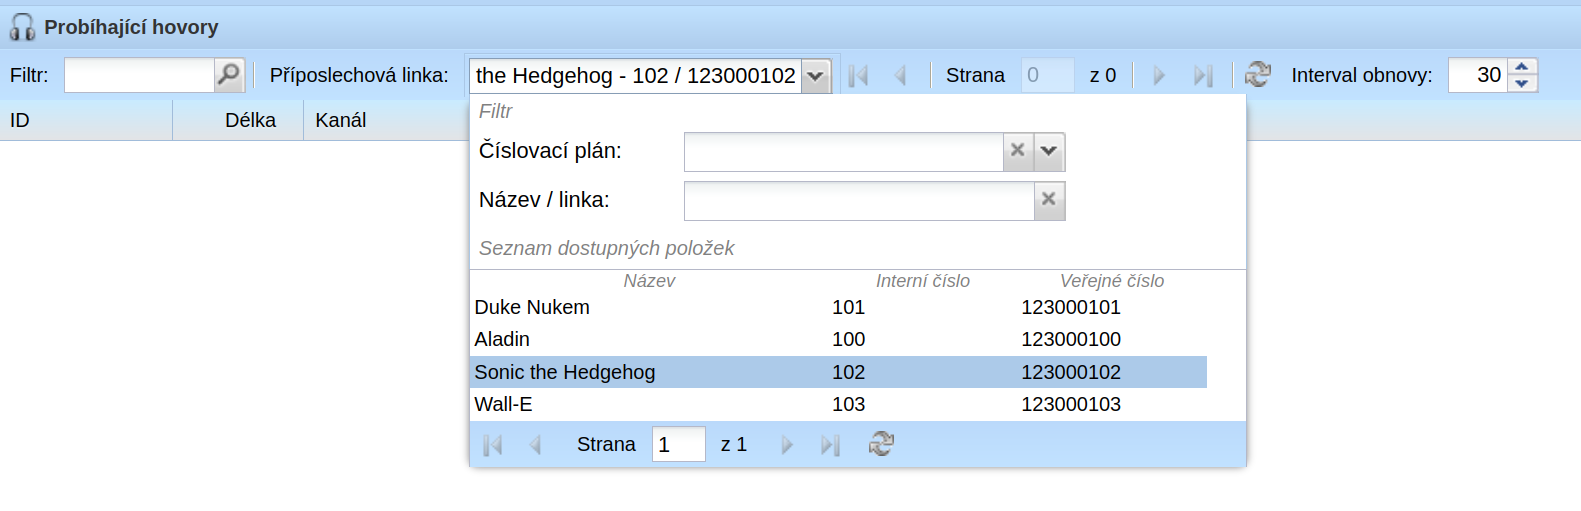Screen dimensions: 1581x511
Task: Decrease Interval obnovy with down spinner
Action: click(x=1522, y=84)
